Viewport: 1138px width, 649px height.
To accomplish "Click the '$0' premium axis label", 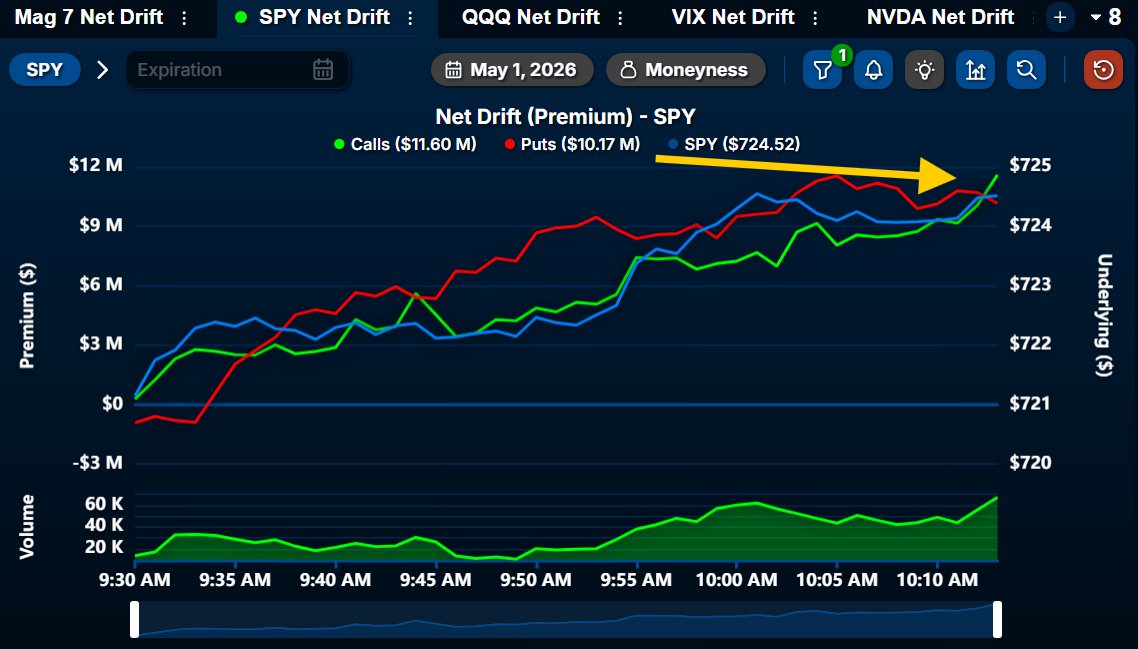I will tap(112, 404).
